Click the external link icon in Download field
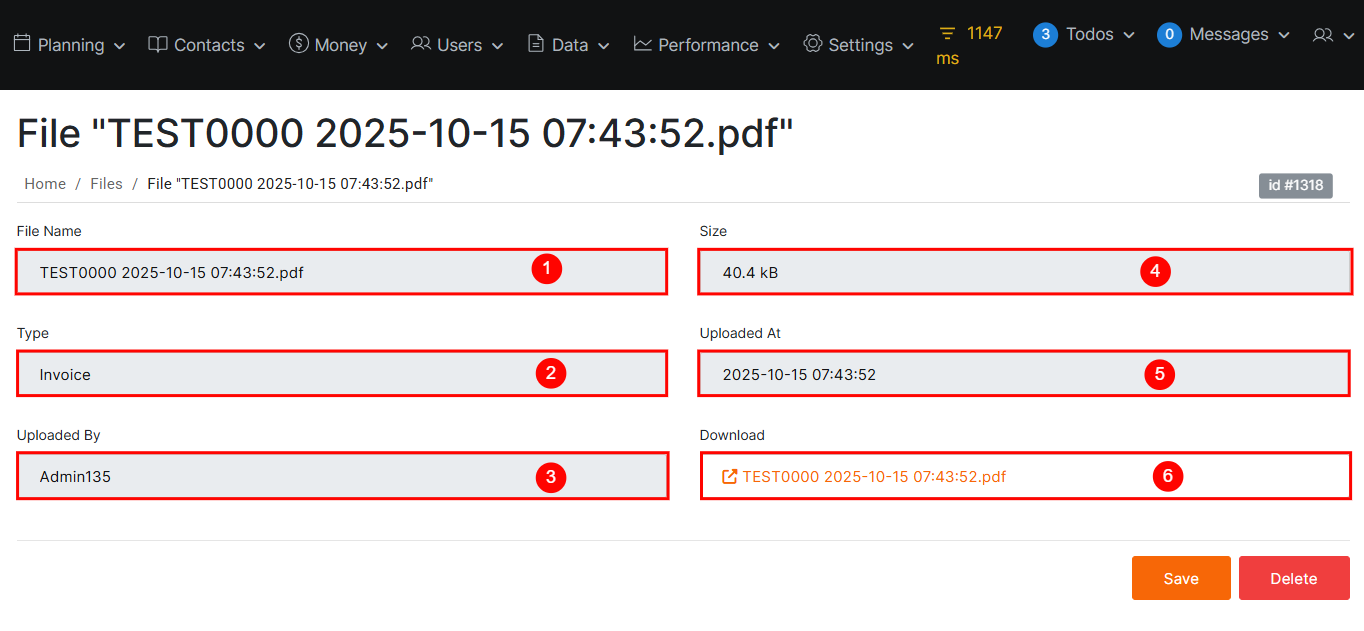This screenshot has width=1364, height=631. coord(730,477)
